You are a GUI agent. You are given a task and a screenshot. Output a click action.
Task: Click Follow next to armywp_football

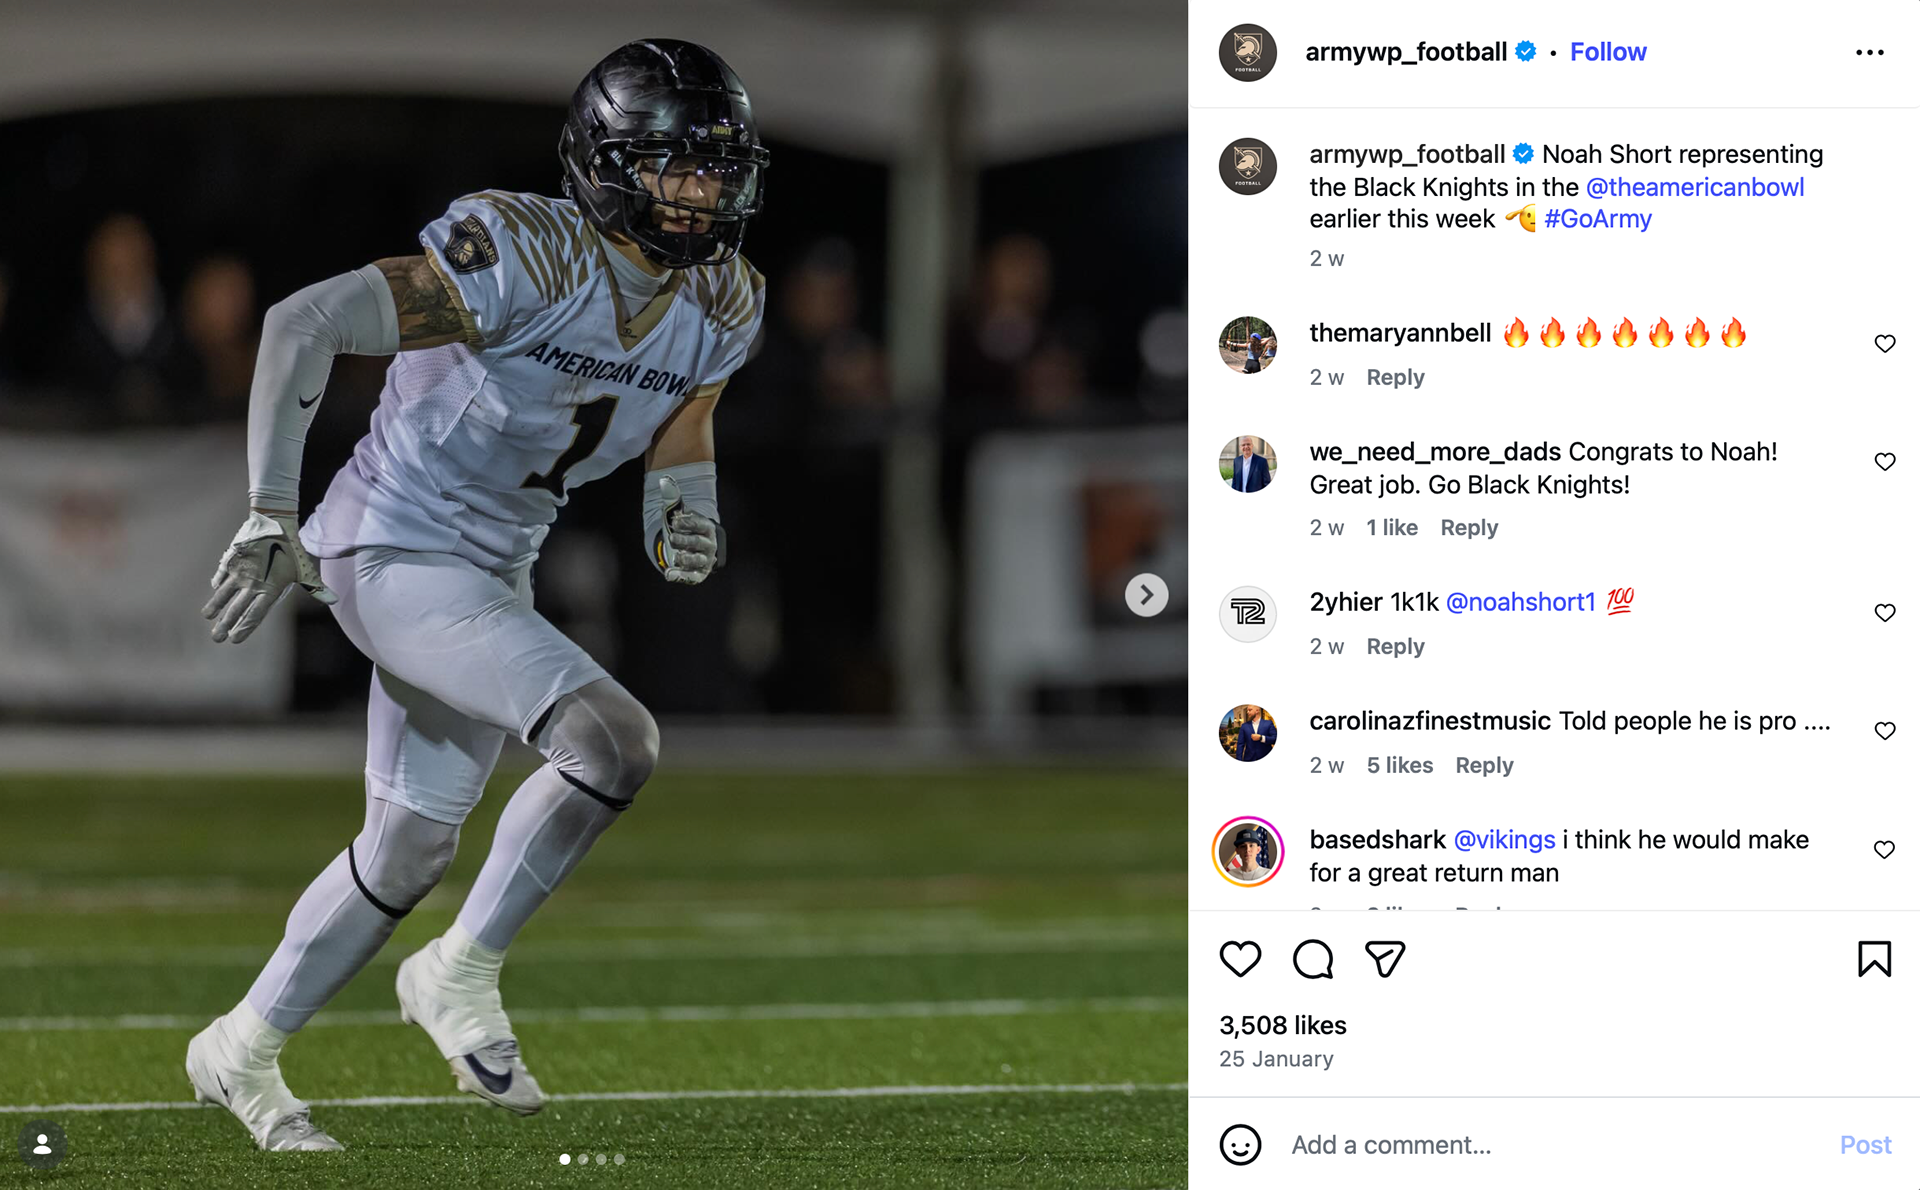click(1607, 52)
